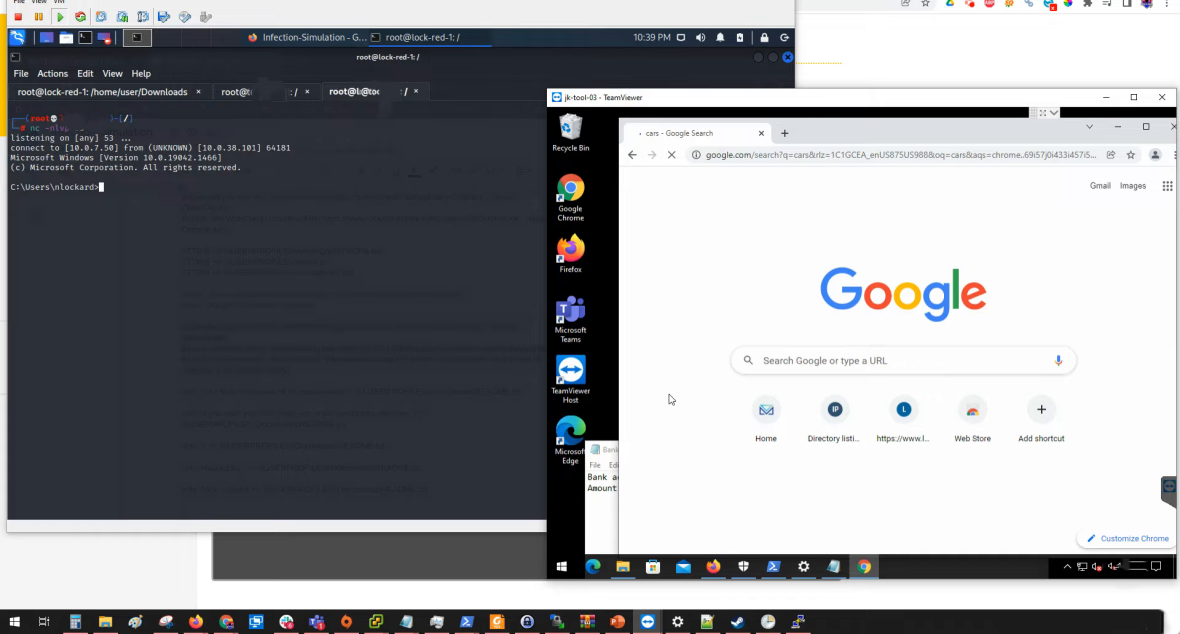Click the Firefox desktop shortcut

pos(570,254)
